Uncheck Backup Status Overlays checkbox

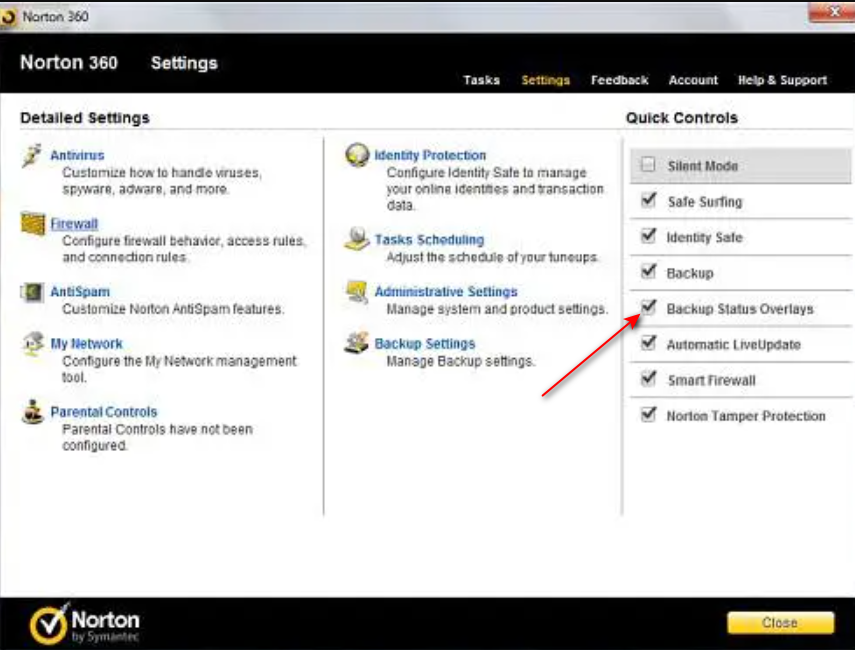[648, 307]
